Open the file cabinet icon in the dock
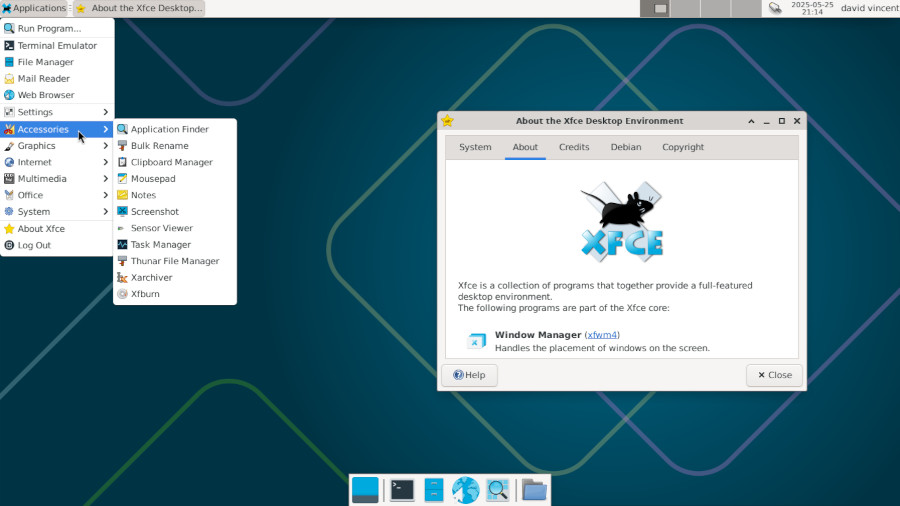This screenshot has height=506, width=900. tap(433, 490)
